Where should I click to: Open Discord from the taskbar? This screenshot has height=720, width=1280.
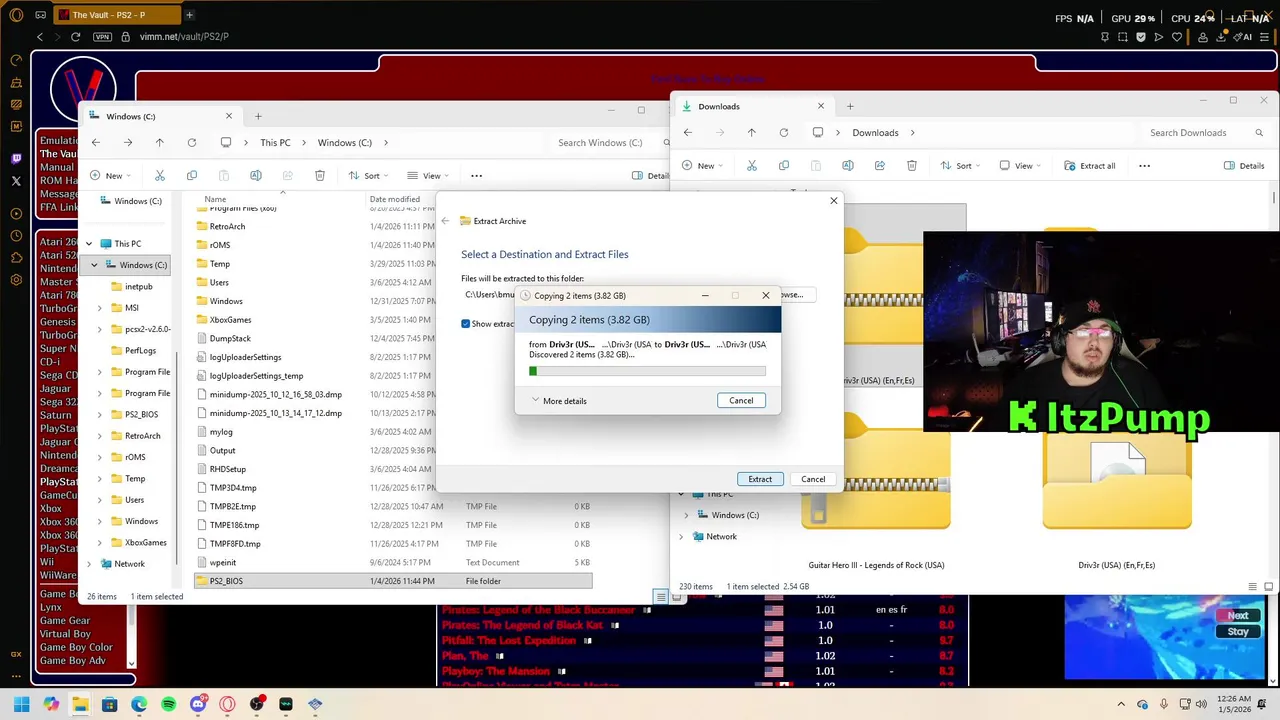pos(198,705)
